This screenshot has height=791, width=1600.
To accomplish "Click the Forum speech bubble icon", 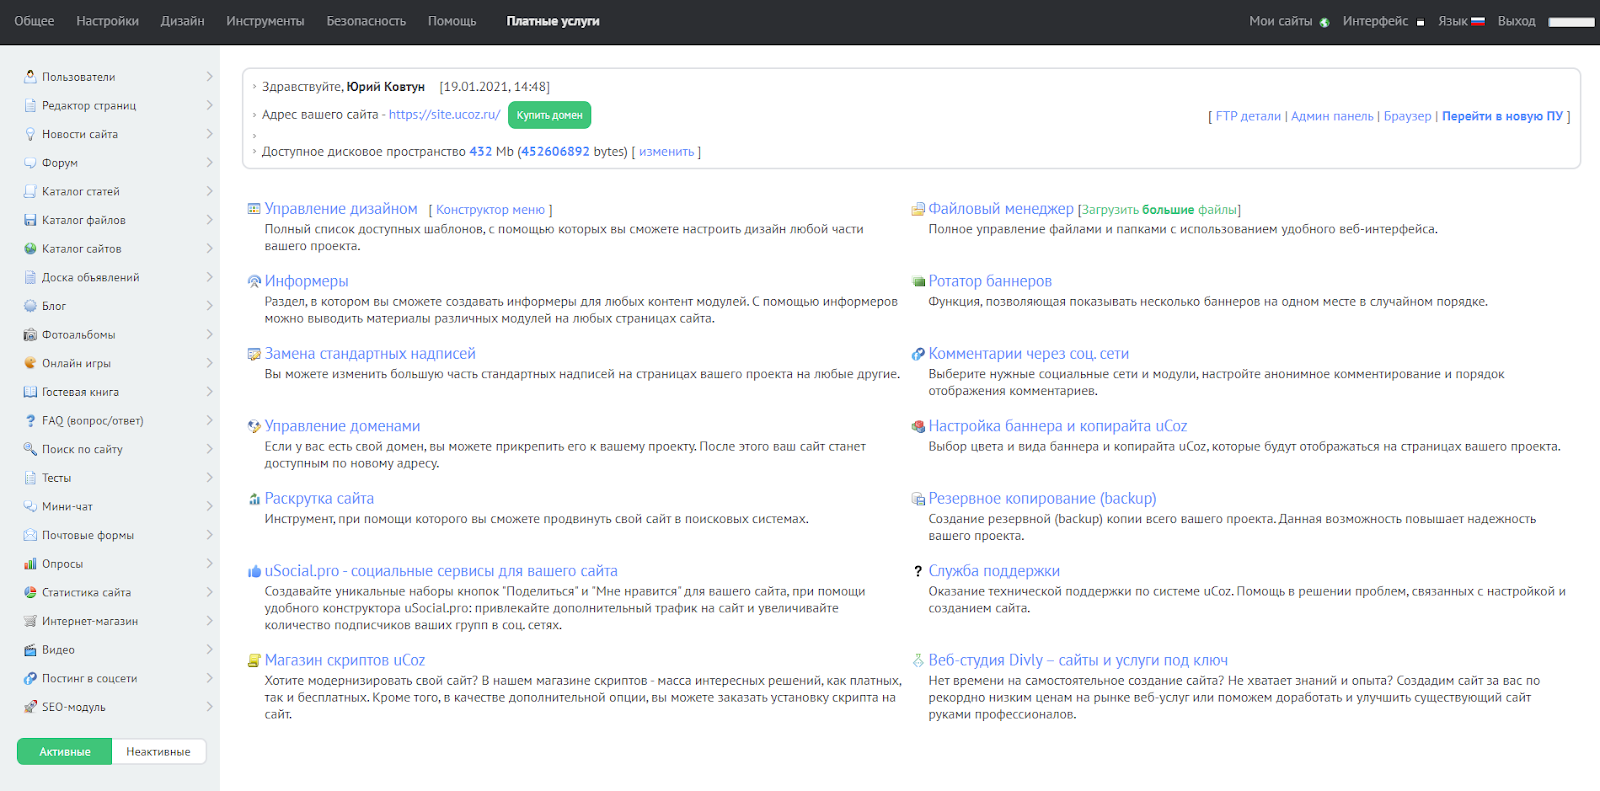I will coord(30,163).
